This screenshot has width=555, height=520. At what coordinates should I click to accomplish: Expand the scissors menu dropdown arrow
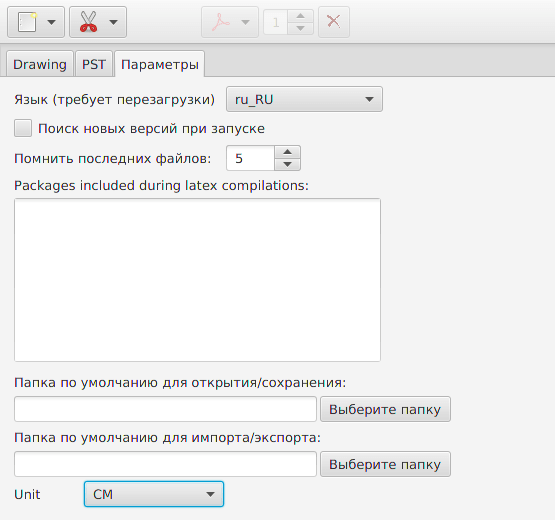pos(113,22)
